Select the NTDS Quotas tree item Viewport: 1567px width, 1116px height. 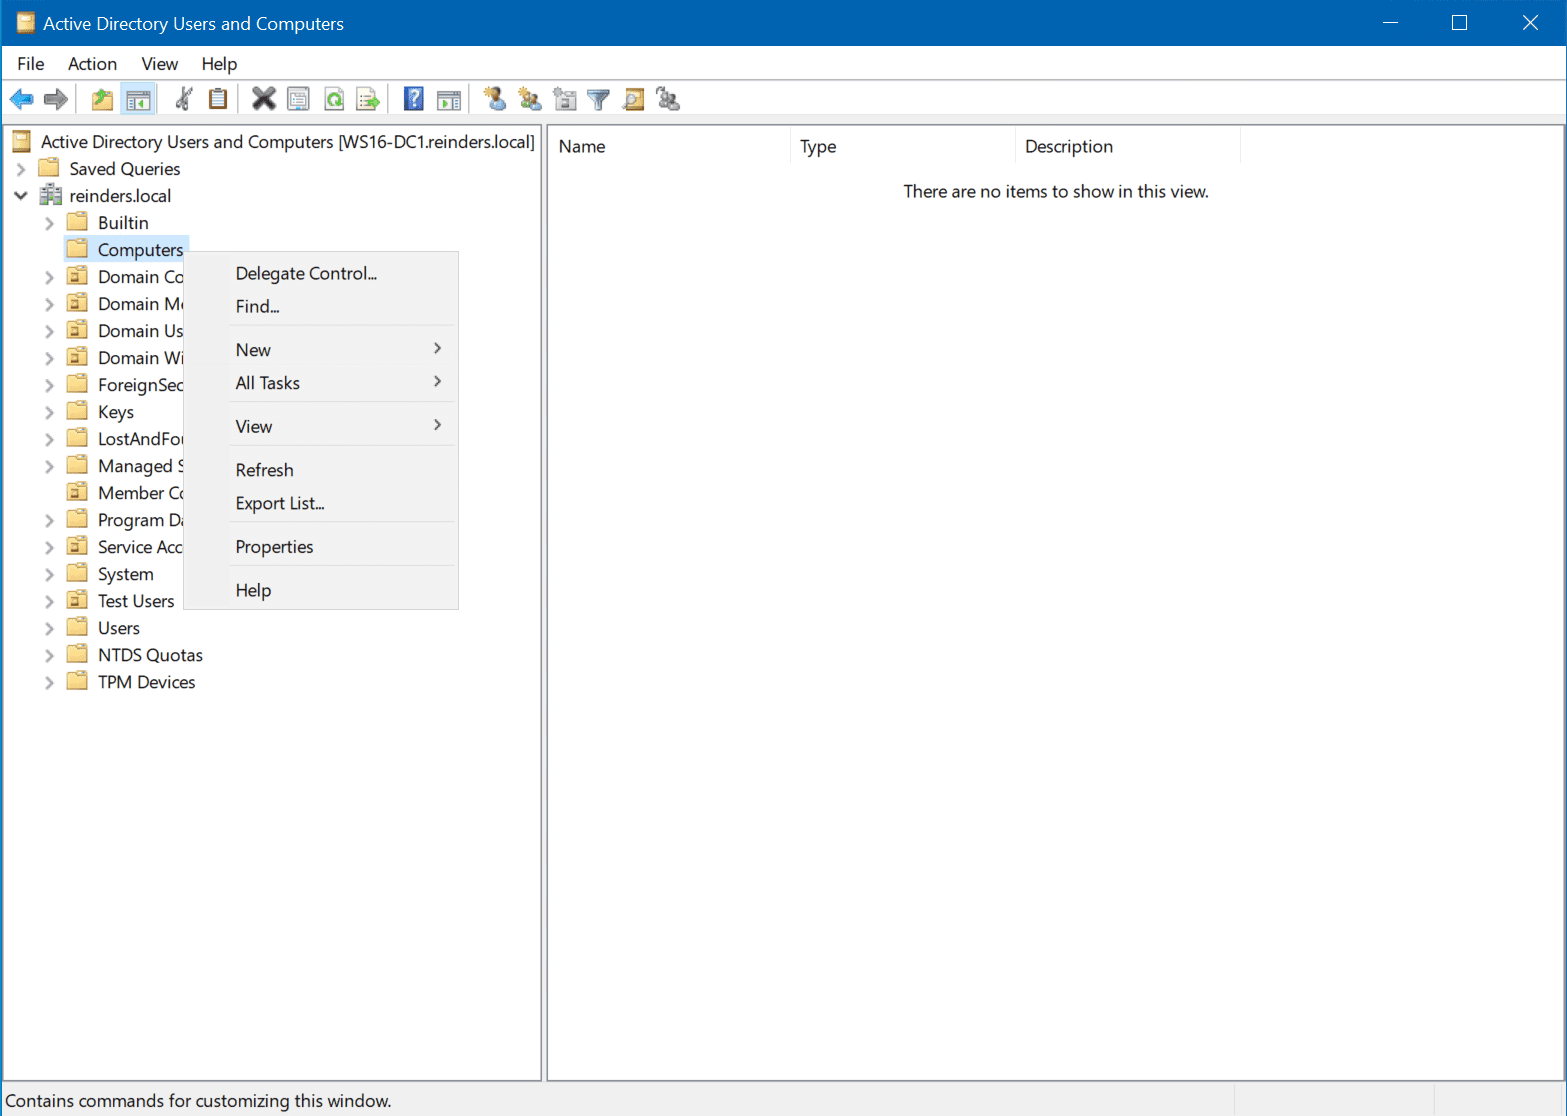[150, 655]
